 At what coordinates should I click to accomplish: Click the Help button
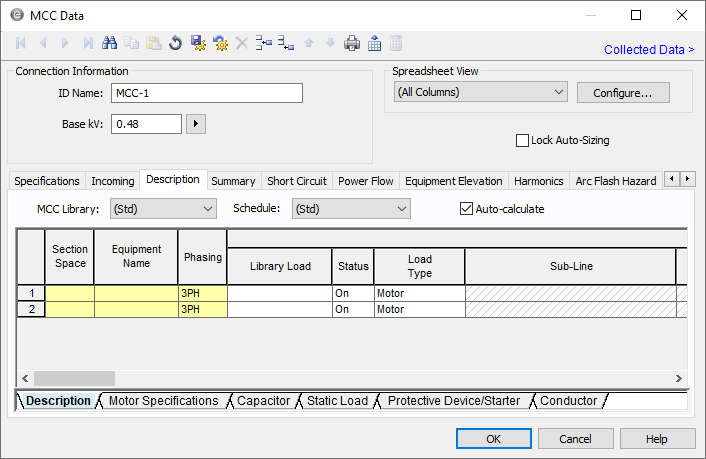point(657,439)
